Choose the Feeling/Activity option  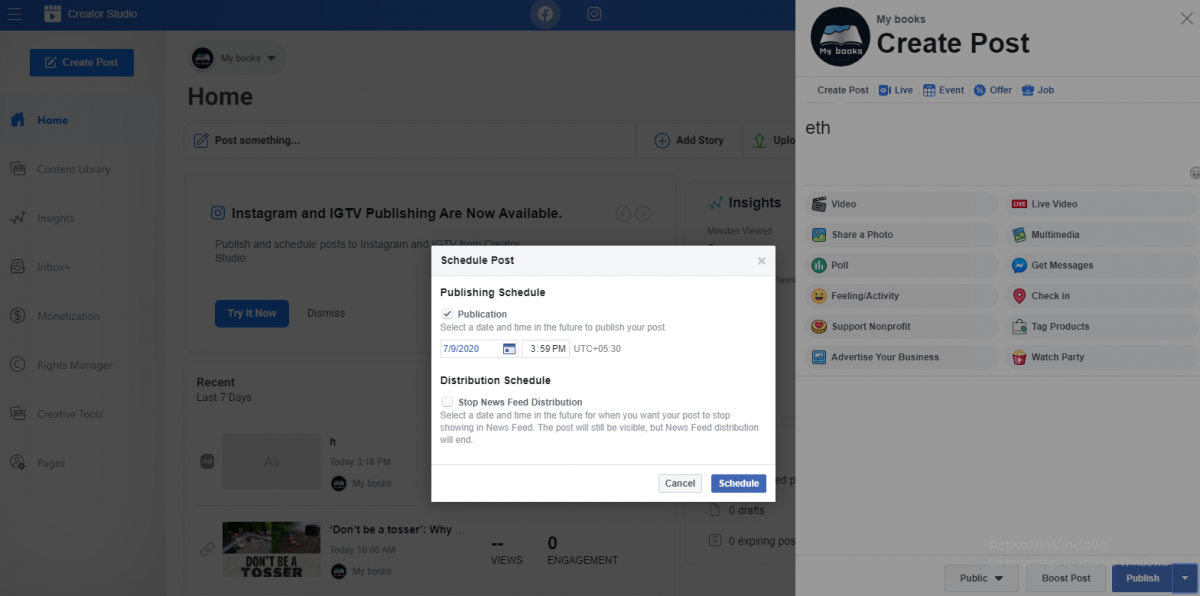(x=900, y=296)
